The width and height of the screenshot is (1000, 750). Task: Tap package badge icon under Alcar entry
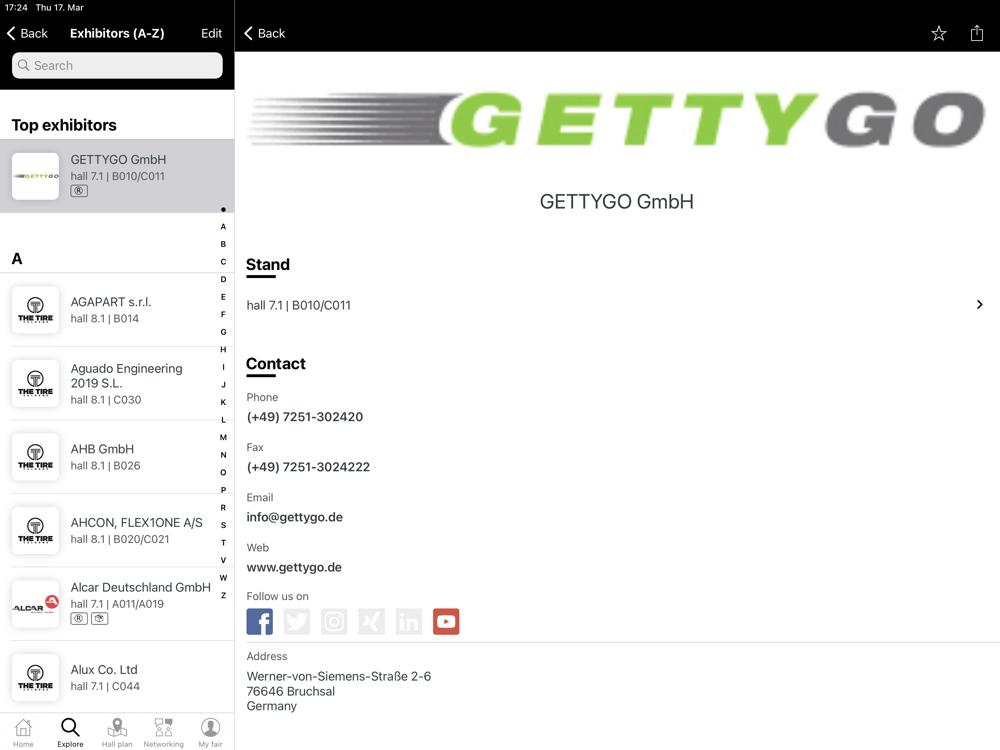(x=99, y=619)
